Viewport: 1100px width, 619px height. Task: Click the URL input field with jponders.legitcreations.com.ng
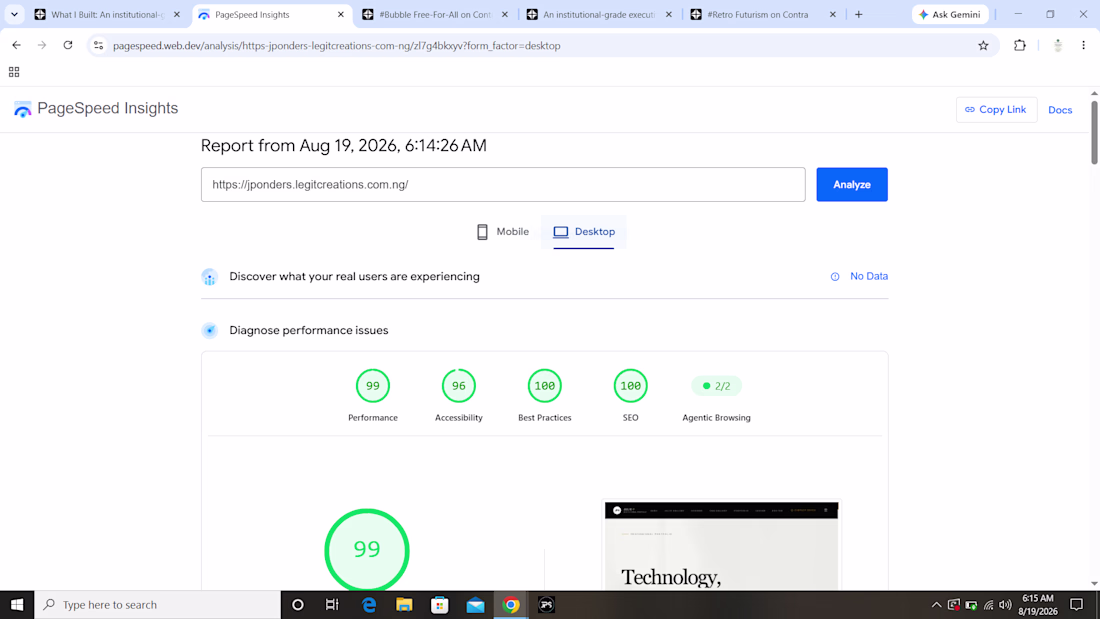tap(503, 185)
